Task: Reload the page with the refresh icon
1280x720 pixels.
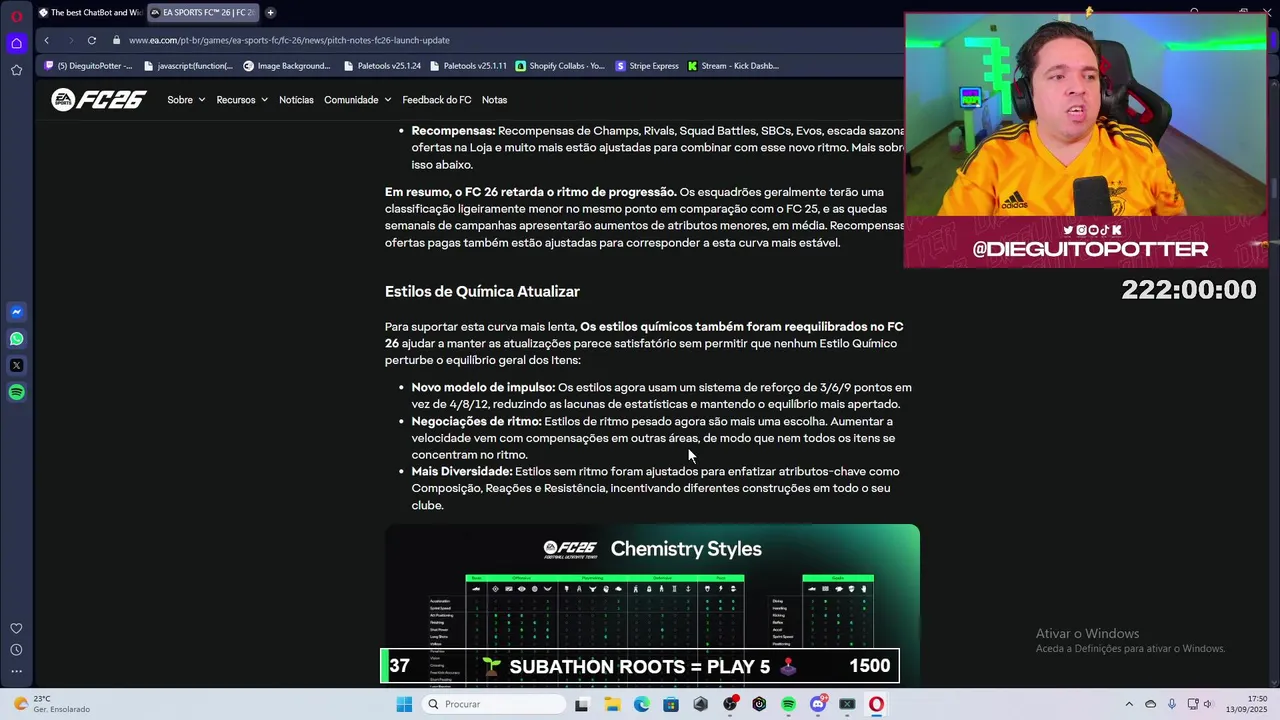Action: click(x=91, y=40)
